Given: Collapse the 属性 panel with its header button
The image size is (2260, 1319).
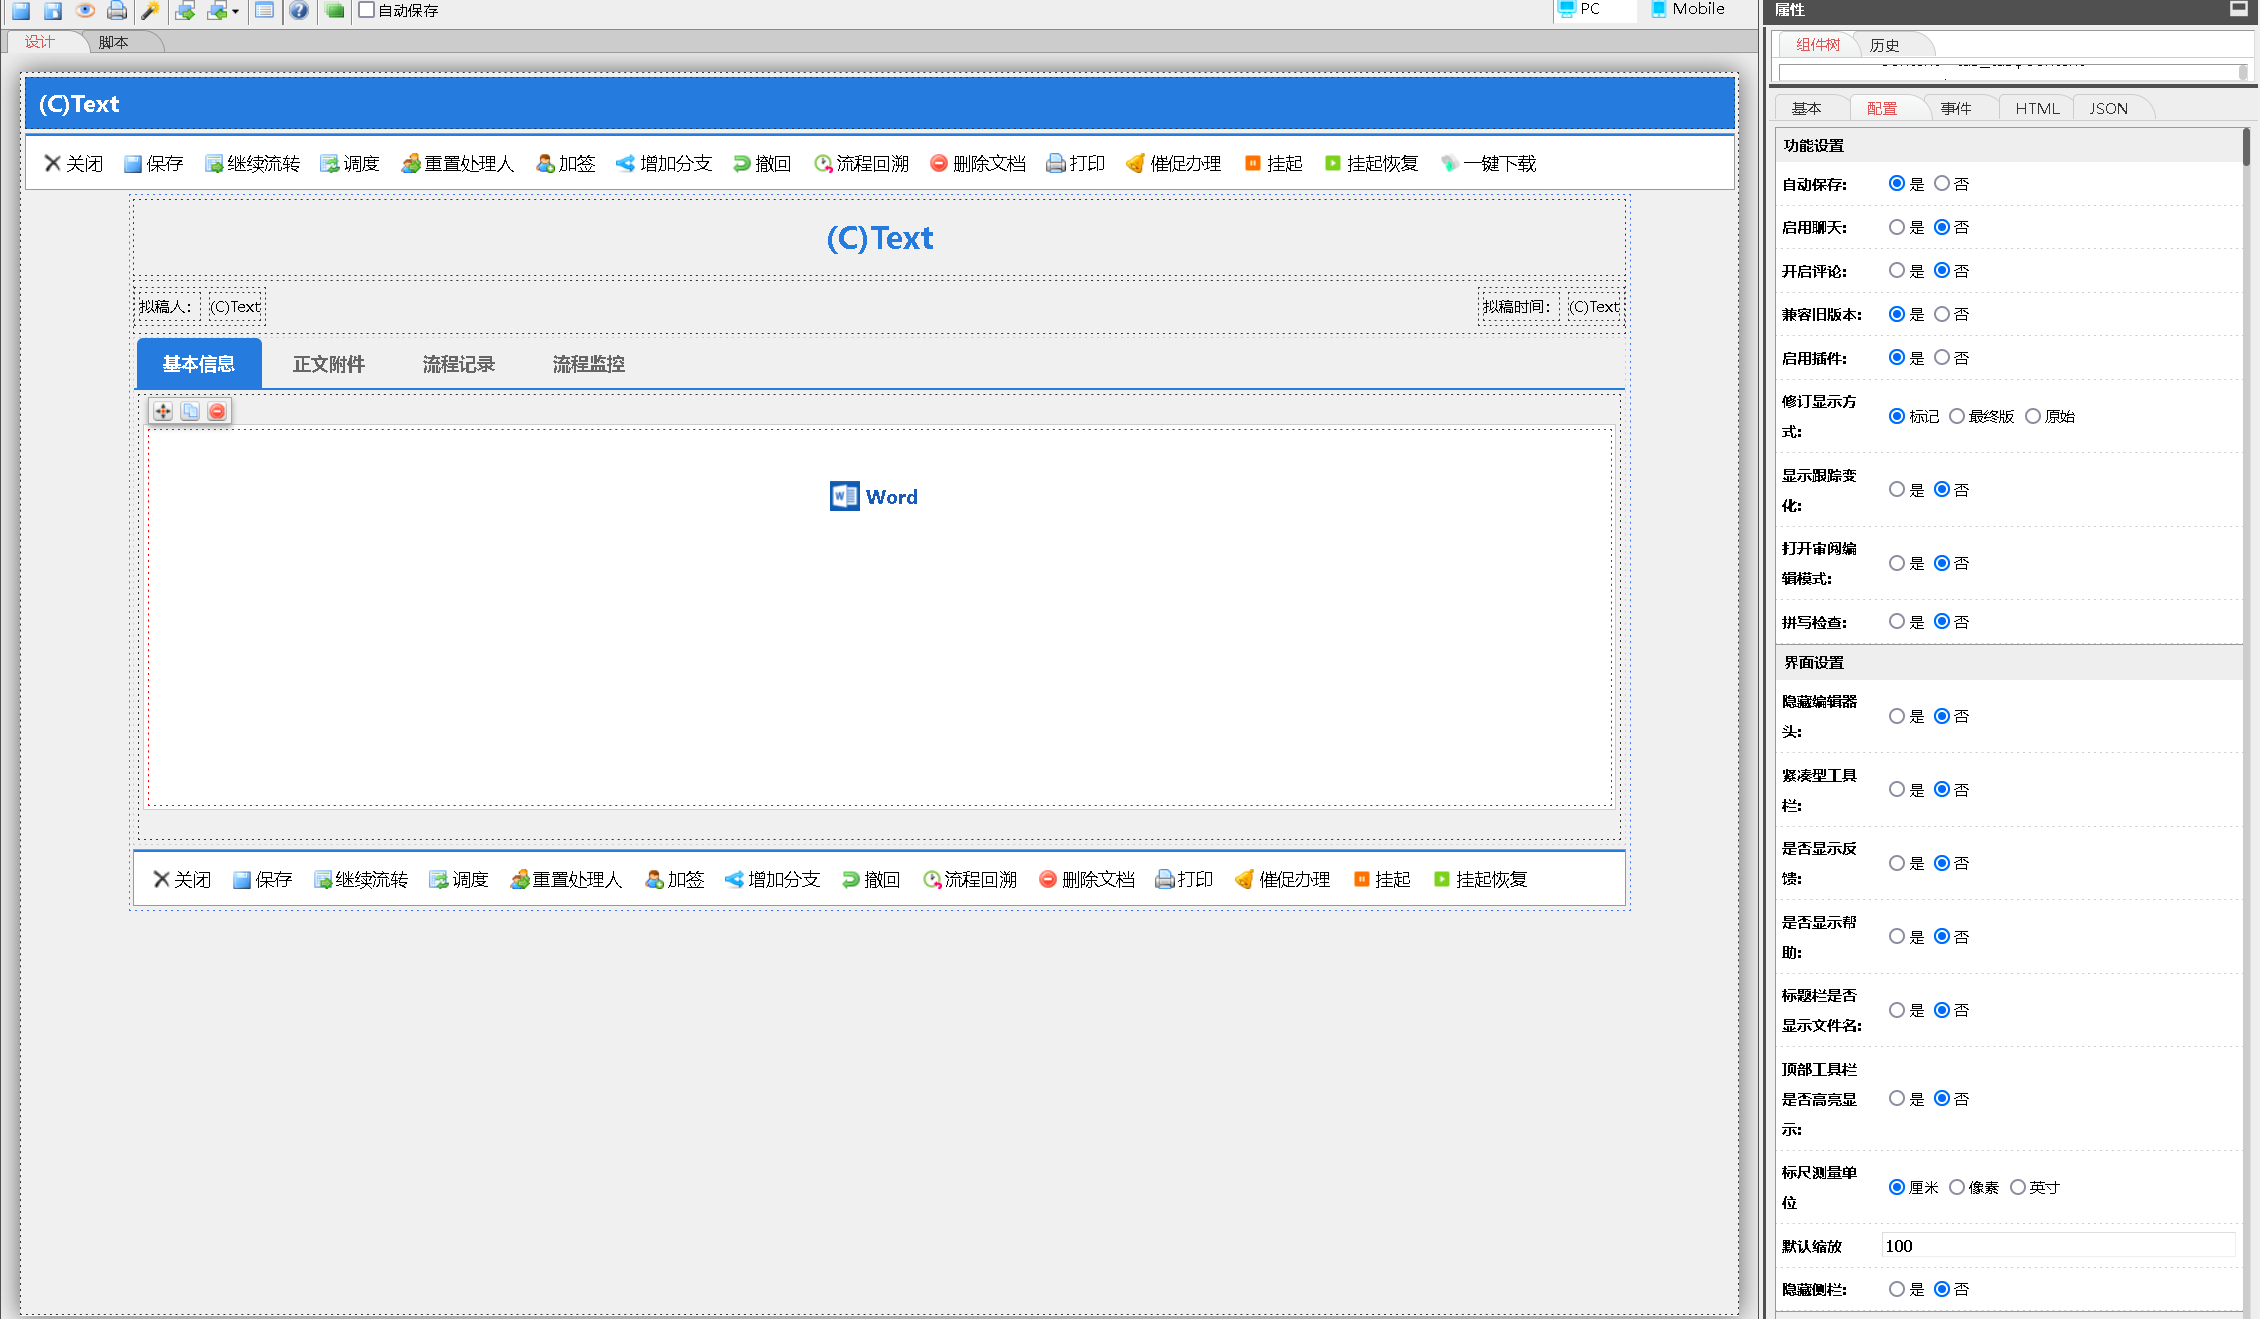Looking at the screenshot, I should coord(2238,9).
